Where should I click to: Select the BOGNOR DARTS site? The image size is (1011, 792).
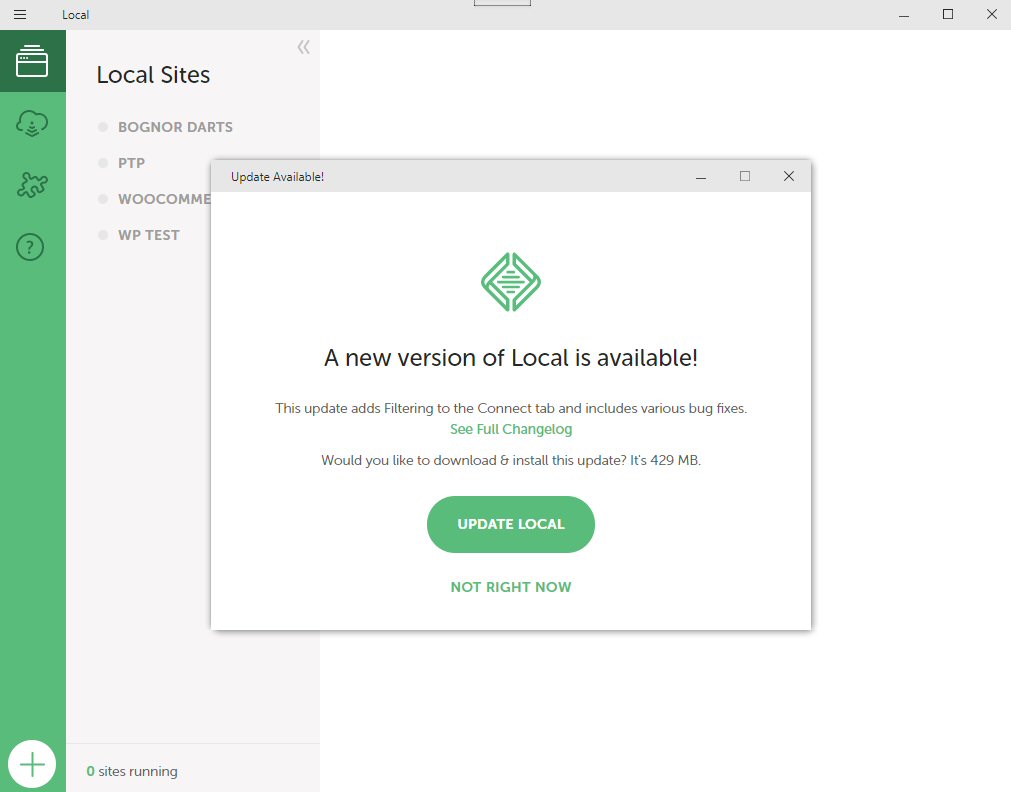click(175, 127)
